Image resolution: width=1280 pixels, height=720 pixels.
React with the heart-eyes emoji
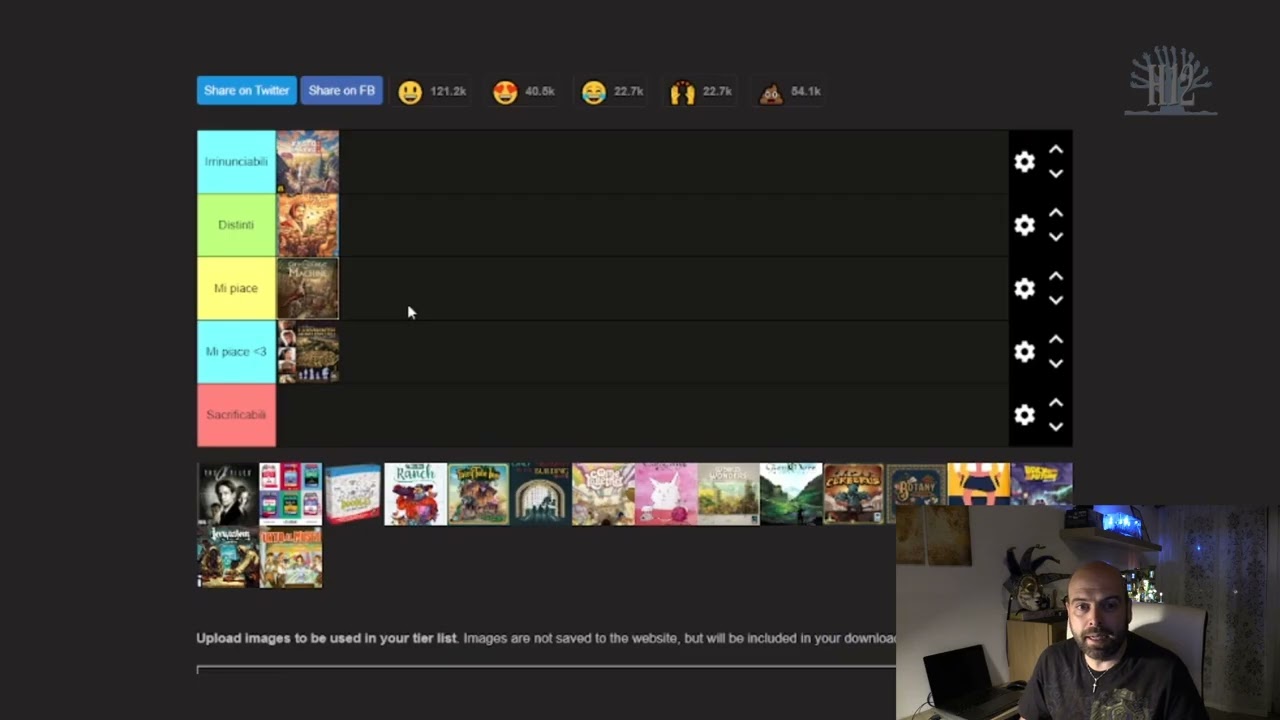coord(505,92)
